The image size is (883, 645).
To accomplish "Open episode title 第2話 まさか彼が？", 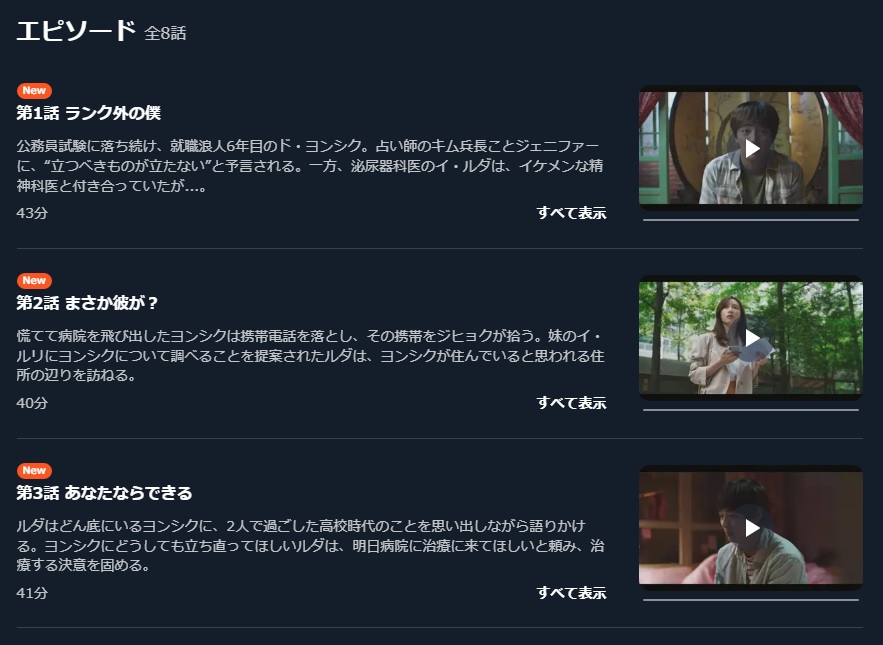I will (87, 303).
